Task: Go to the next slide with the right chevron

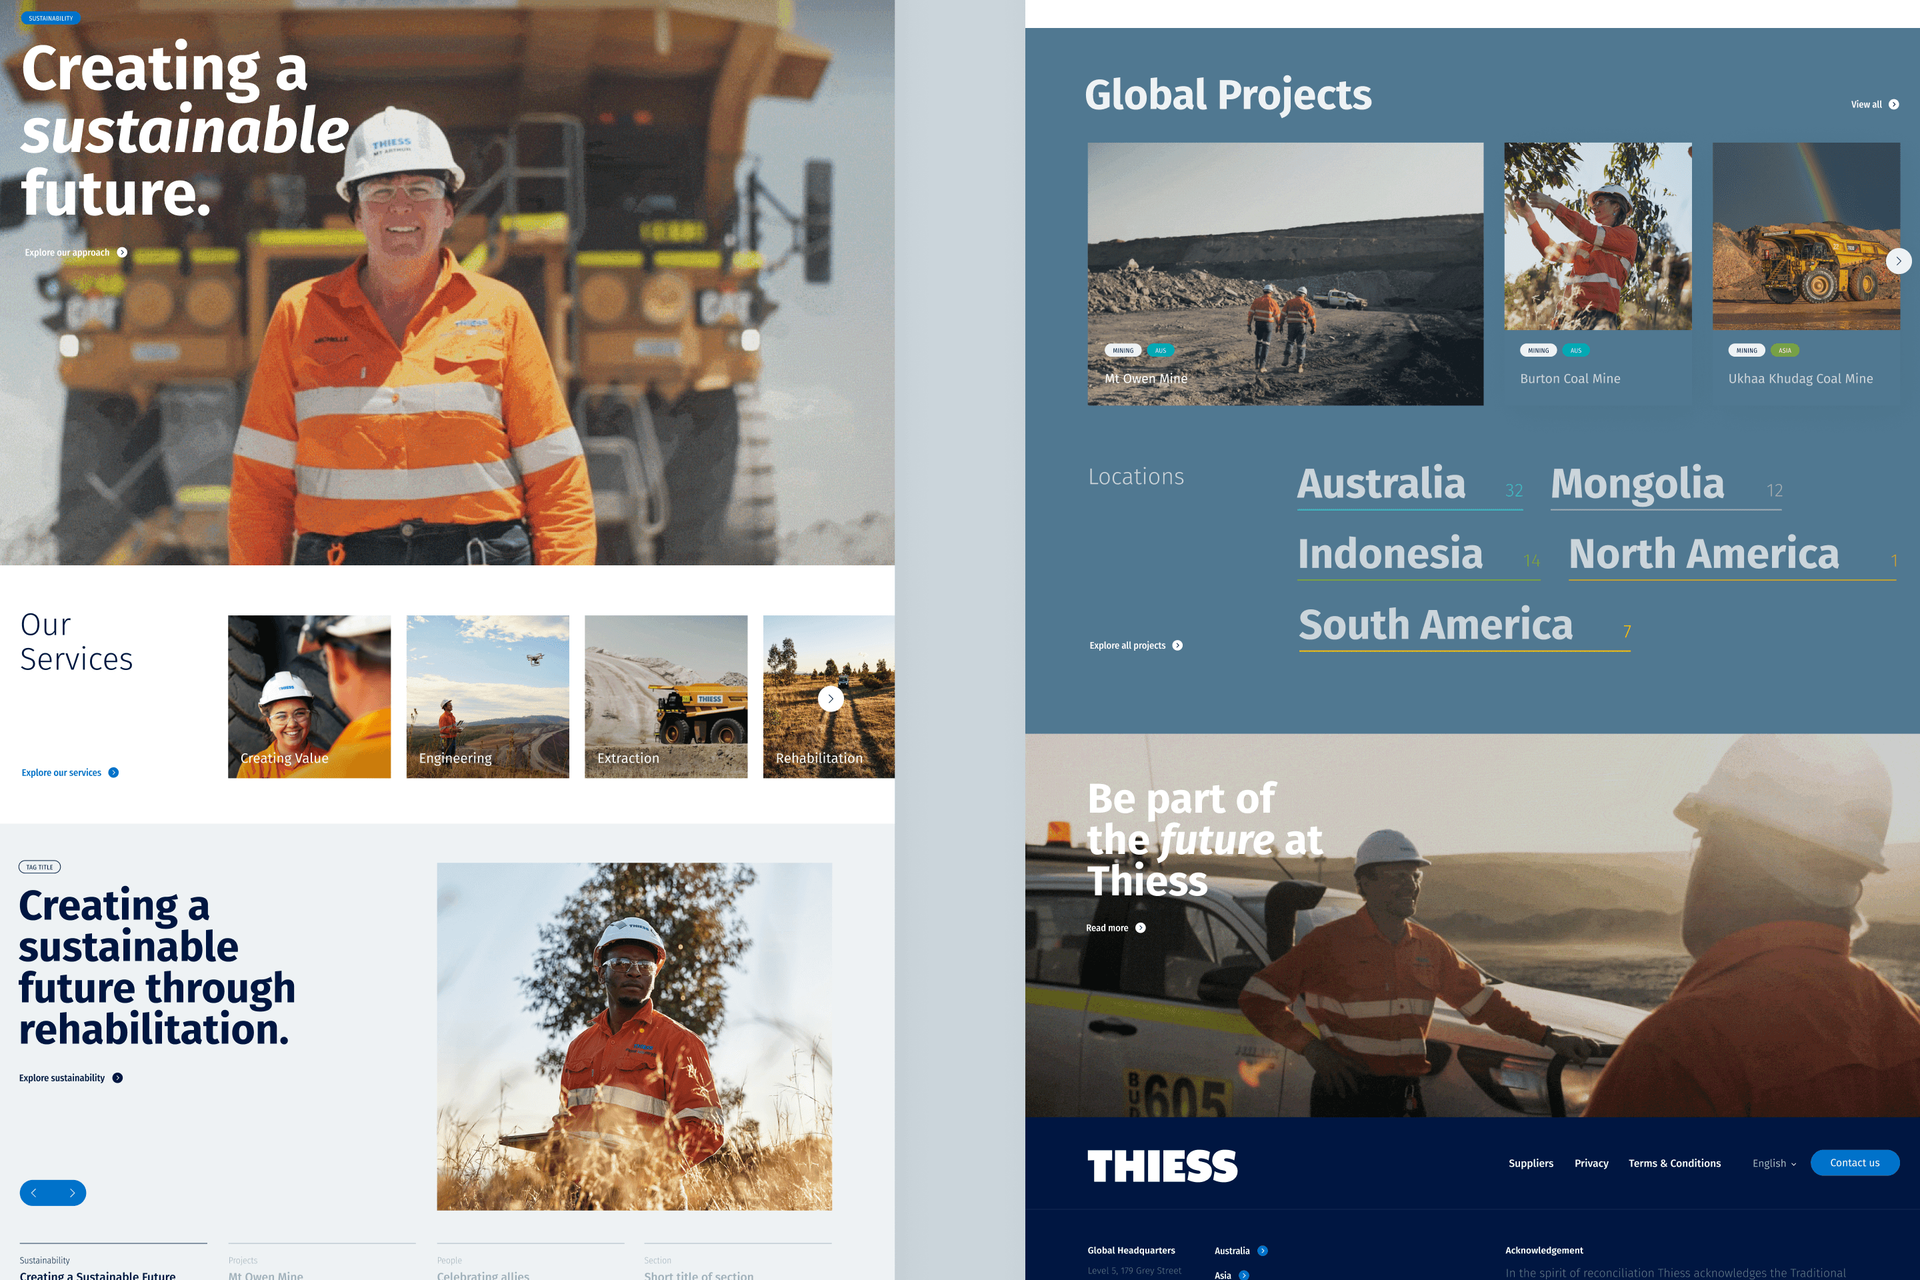Action: point(72,1193)
